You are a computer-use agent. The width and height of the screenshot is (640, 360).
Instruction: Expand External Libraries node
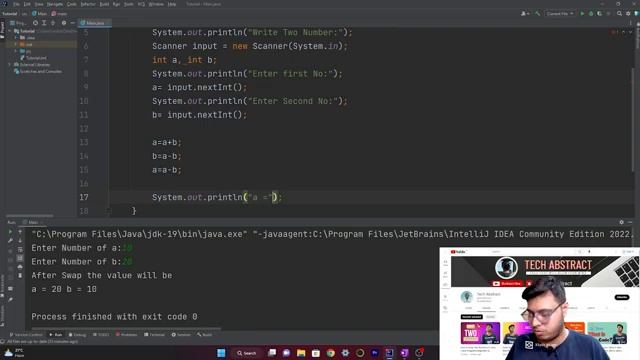click(10, 64)
